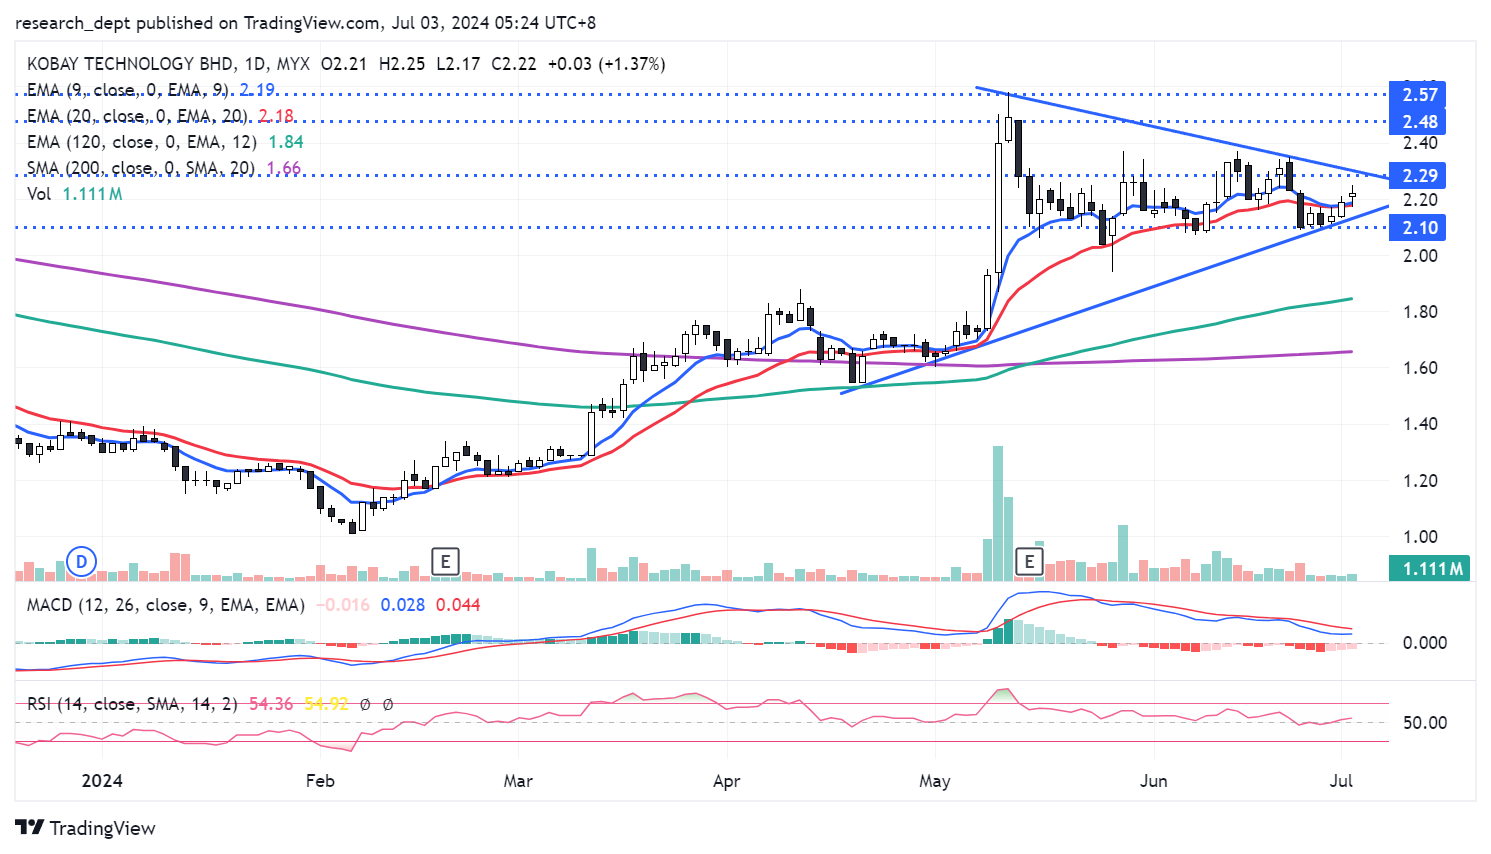Open the RSI indicator legend
This screenshot has height=854, width=1491.
pyautogui.click(x=132, y=704)
